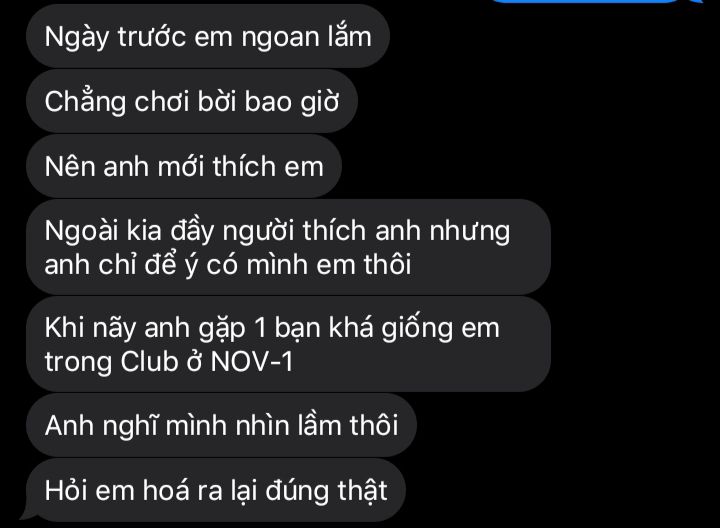Tap the number '1' before 'bạn khá giống'
This screenshot has width=720, height=528.
[259, 328]
